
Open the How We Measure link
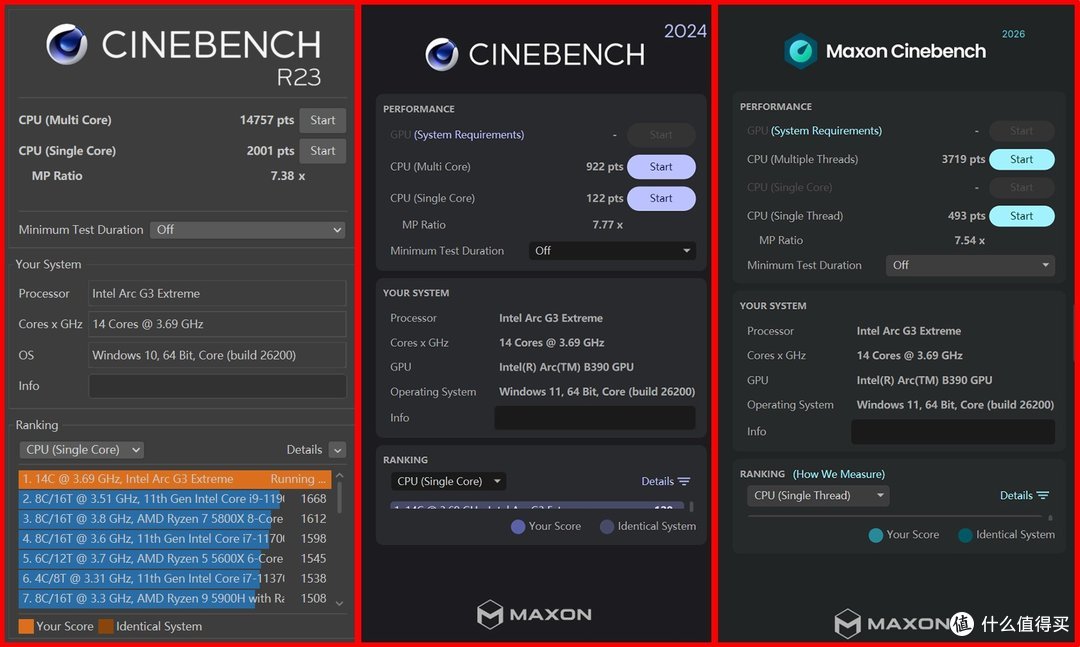[839, 474]
